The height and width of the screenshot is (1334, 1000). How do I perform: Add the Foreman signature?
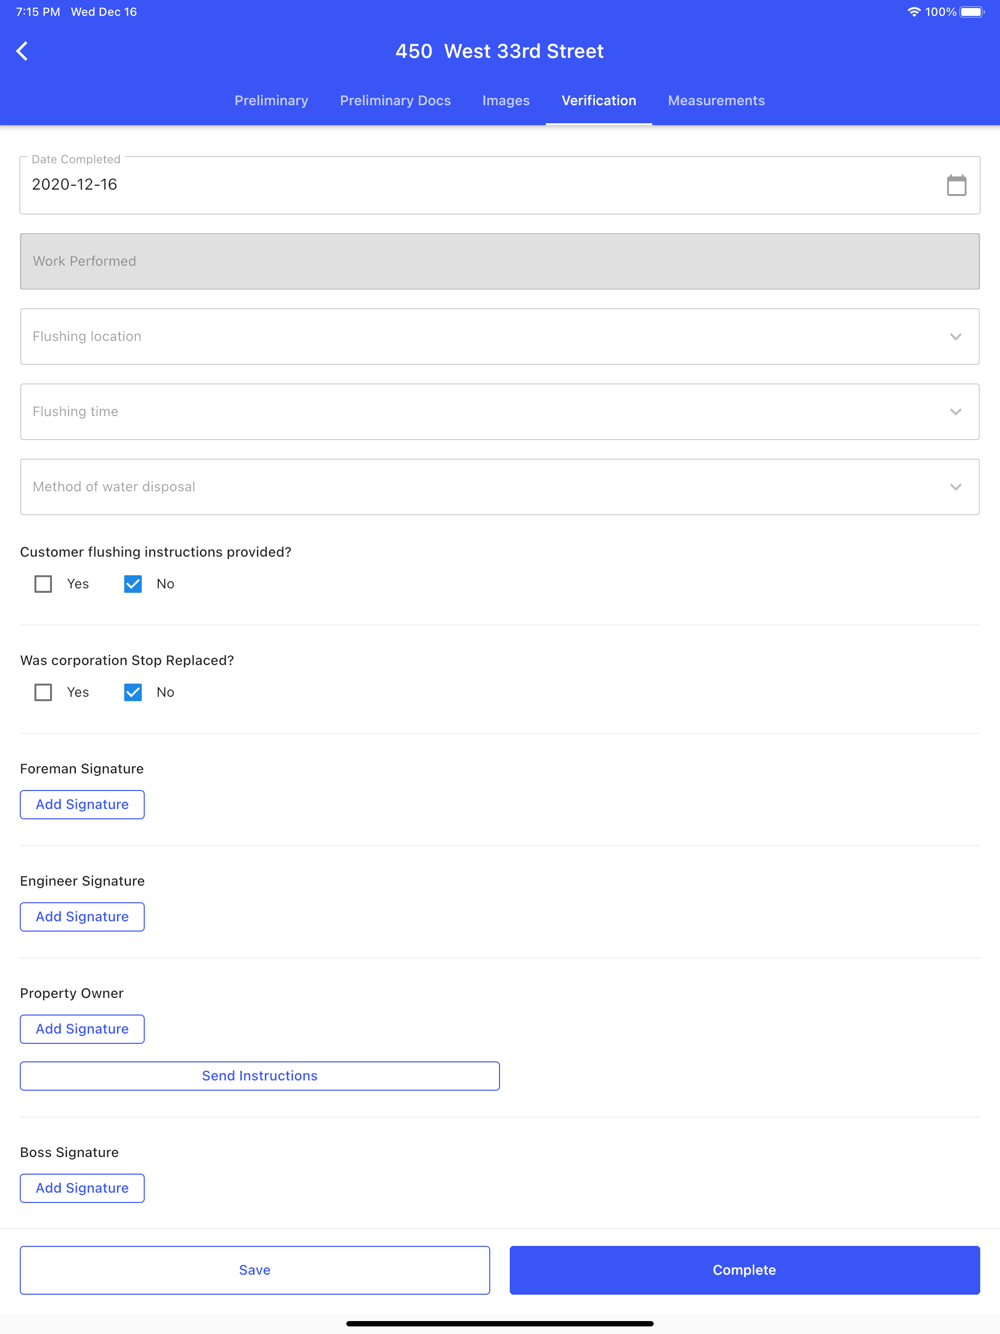click(82, 804)
